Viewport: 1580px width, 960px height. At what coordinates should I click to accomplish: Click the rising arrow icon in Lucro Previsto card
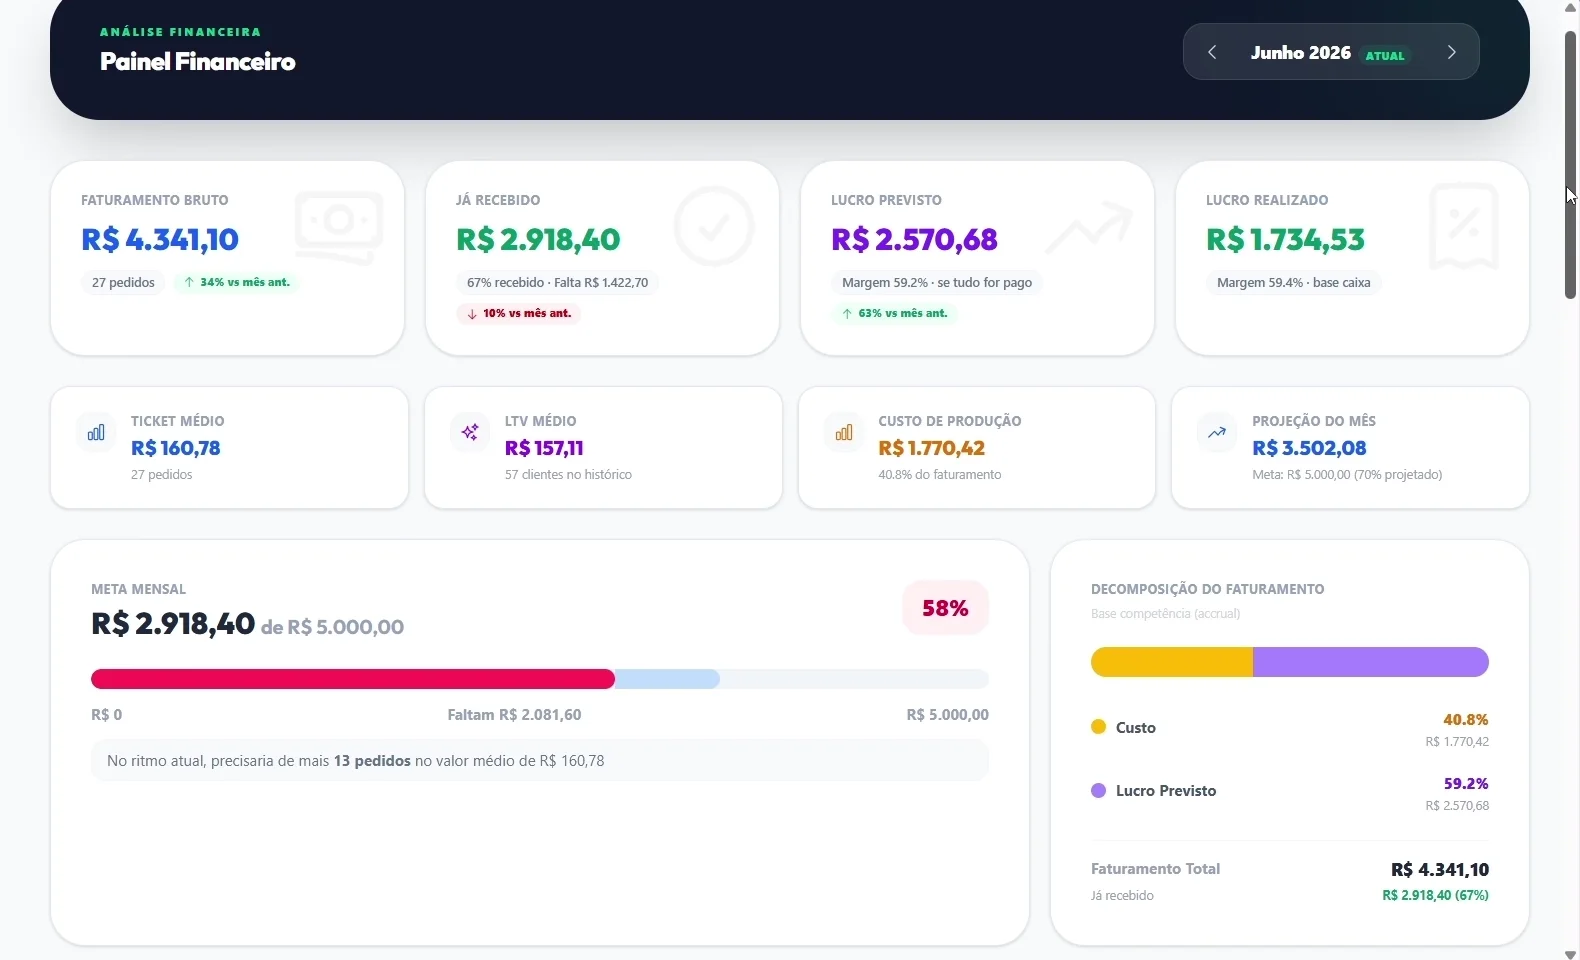(x=1089, y=227)
